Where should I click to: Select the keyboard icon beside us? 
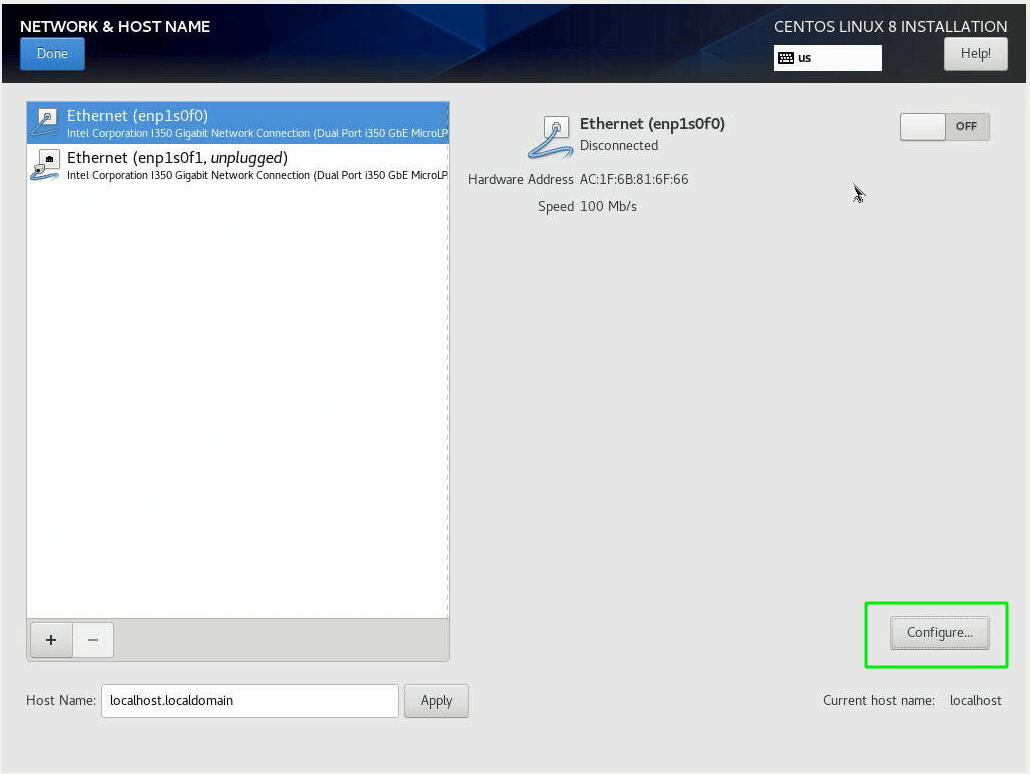(786, 58)
